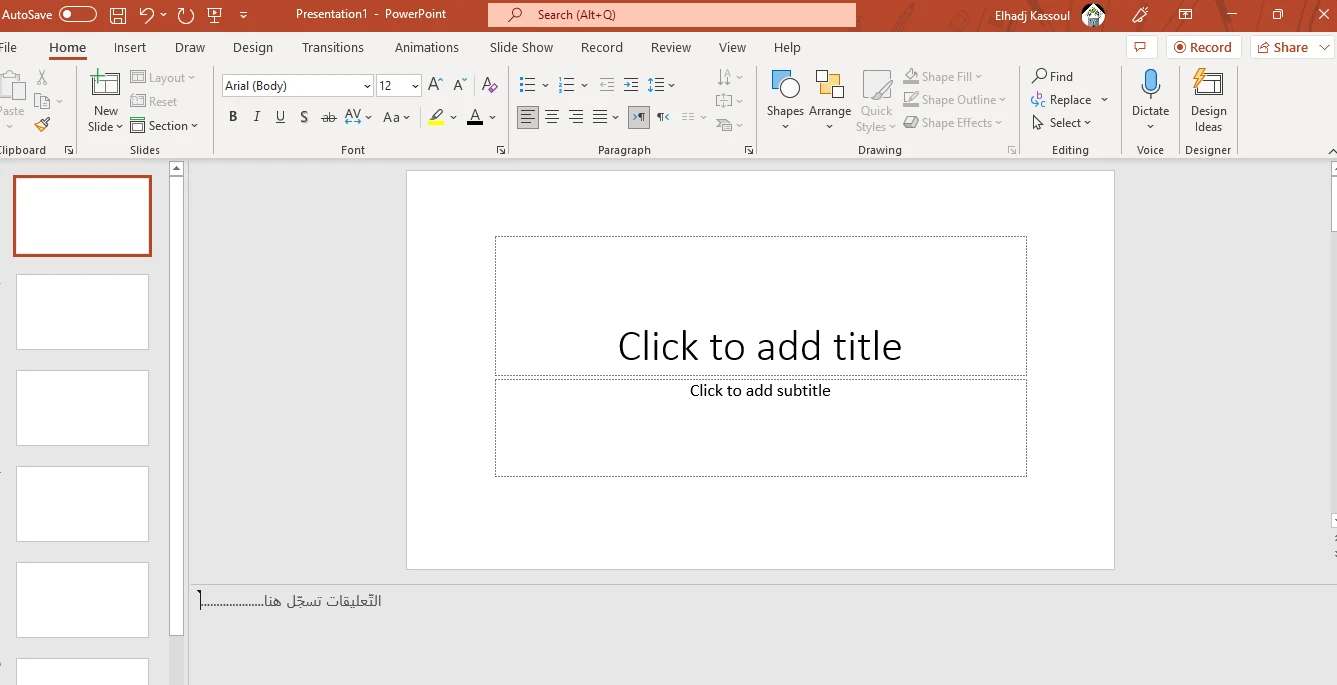This screenshot has height=685, width=1337.
Task: Switch to the Design tab
Action: tap(253, 47)
